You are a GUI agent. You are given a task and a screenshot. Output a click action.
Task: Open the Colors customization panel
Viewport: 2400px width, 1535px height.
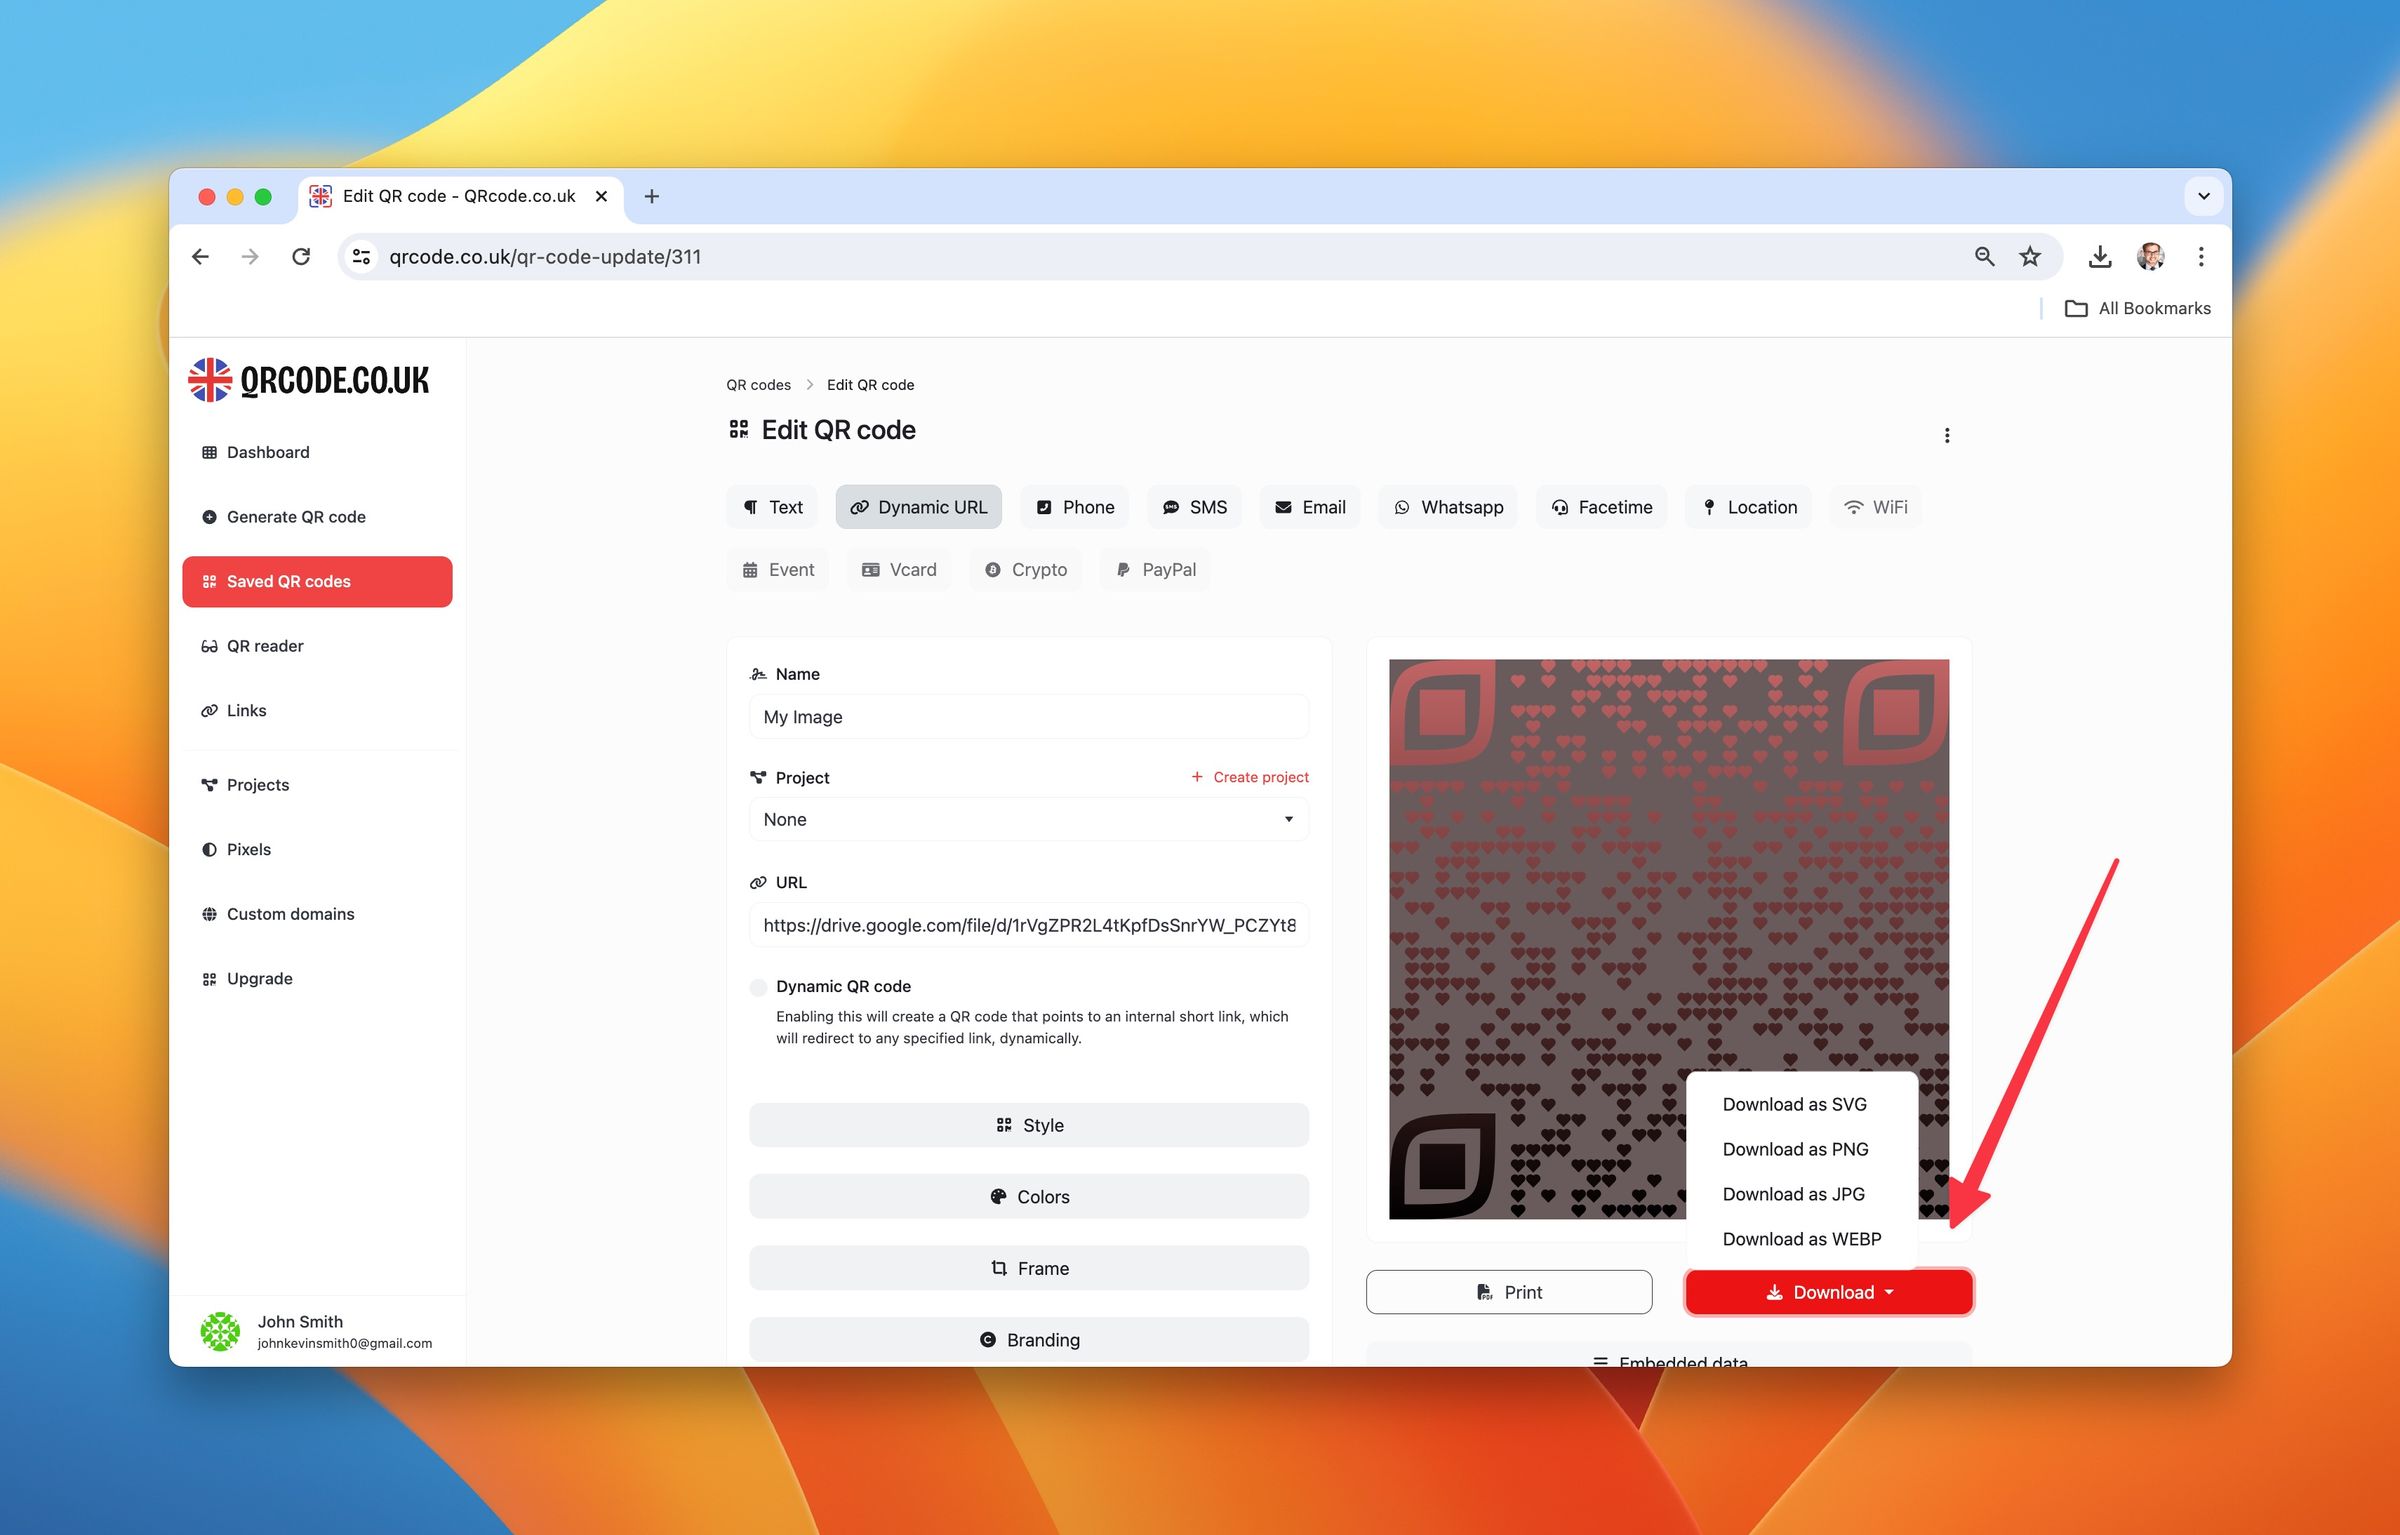coord(1028,1196)
